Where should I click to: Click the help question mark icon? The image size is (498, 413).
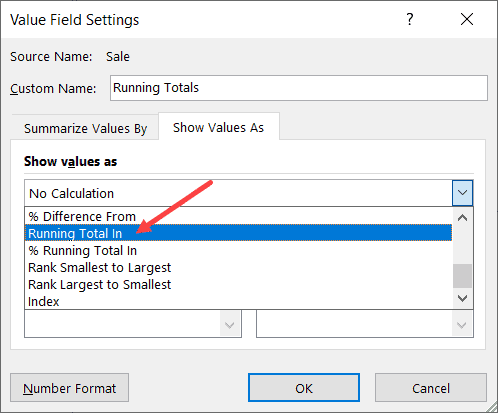(x=410, y=19)
